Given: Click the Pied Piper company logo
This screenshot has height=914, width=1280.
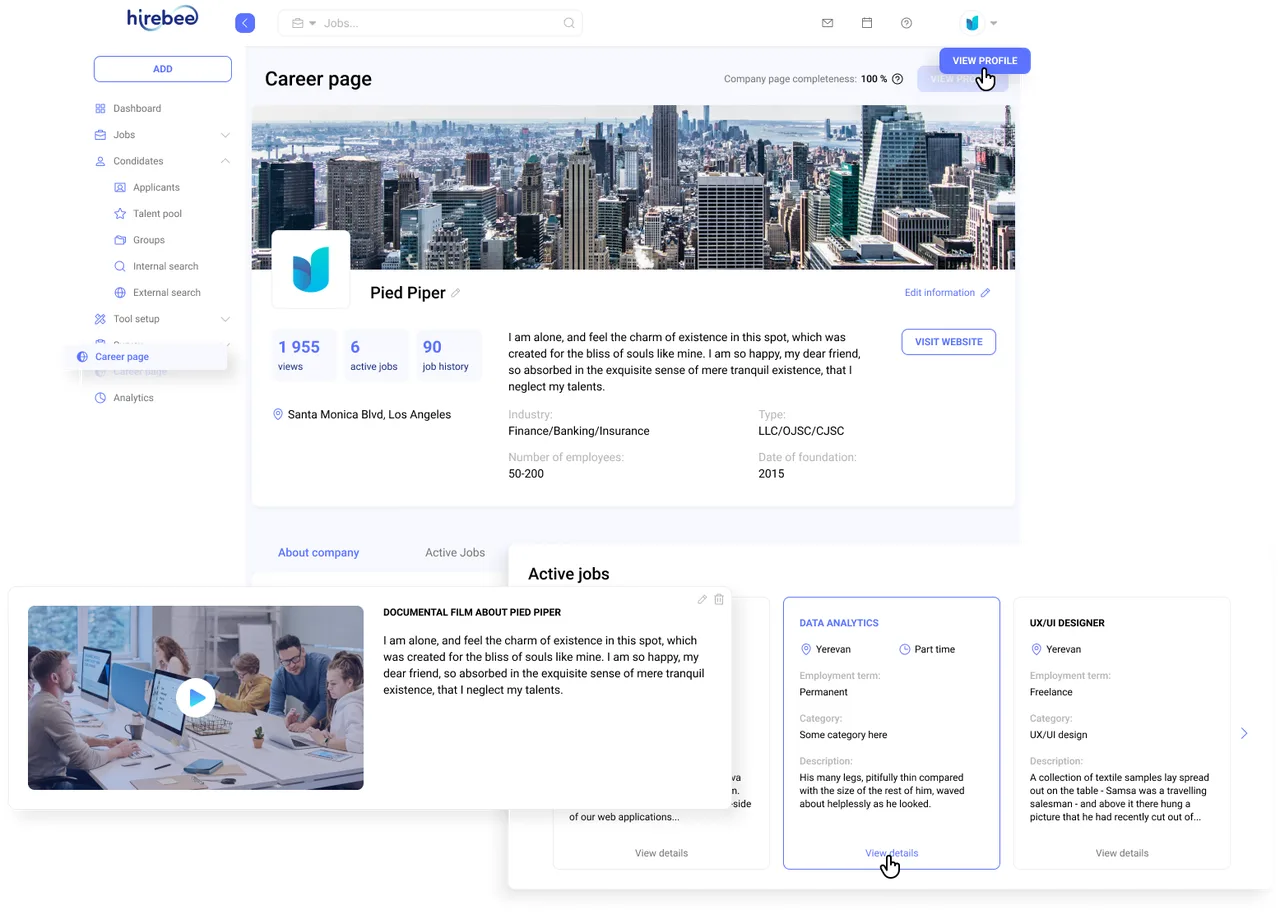Looking at the screenshot, I should coord(311,269).
